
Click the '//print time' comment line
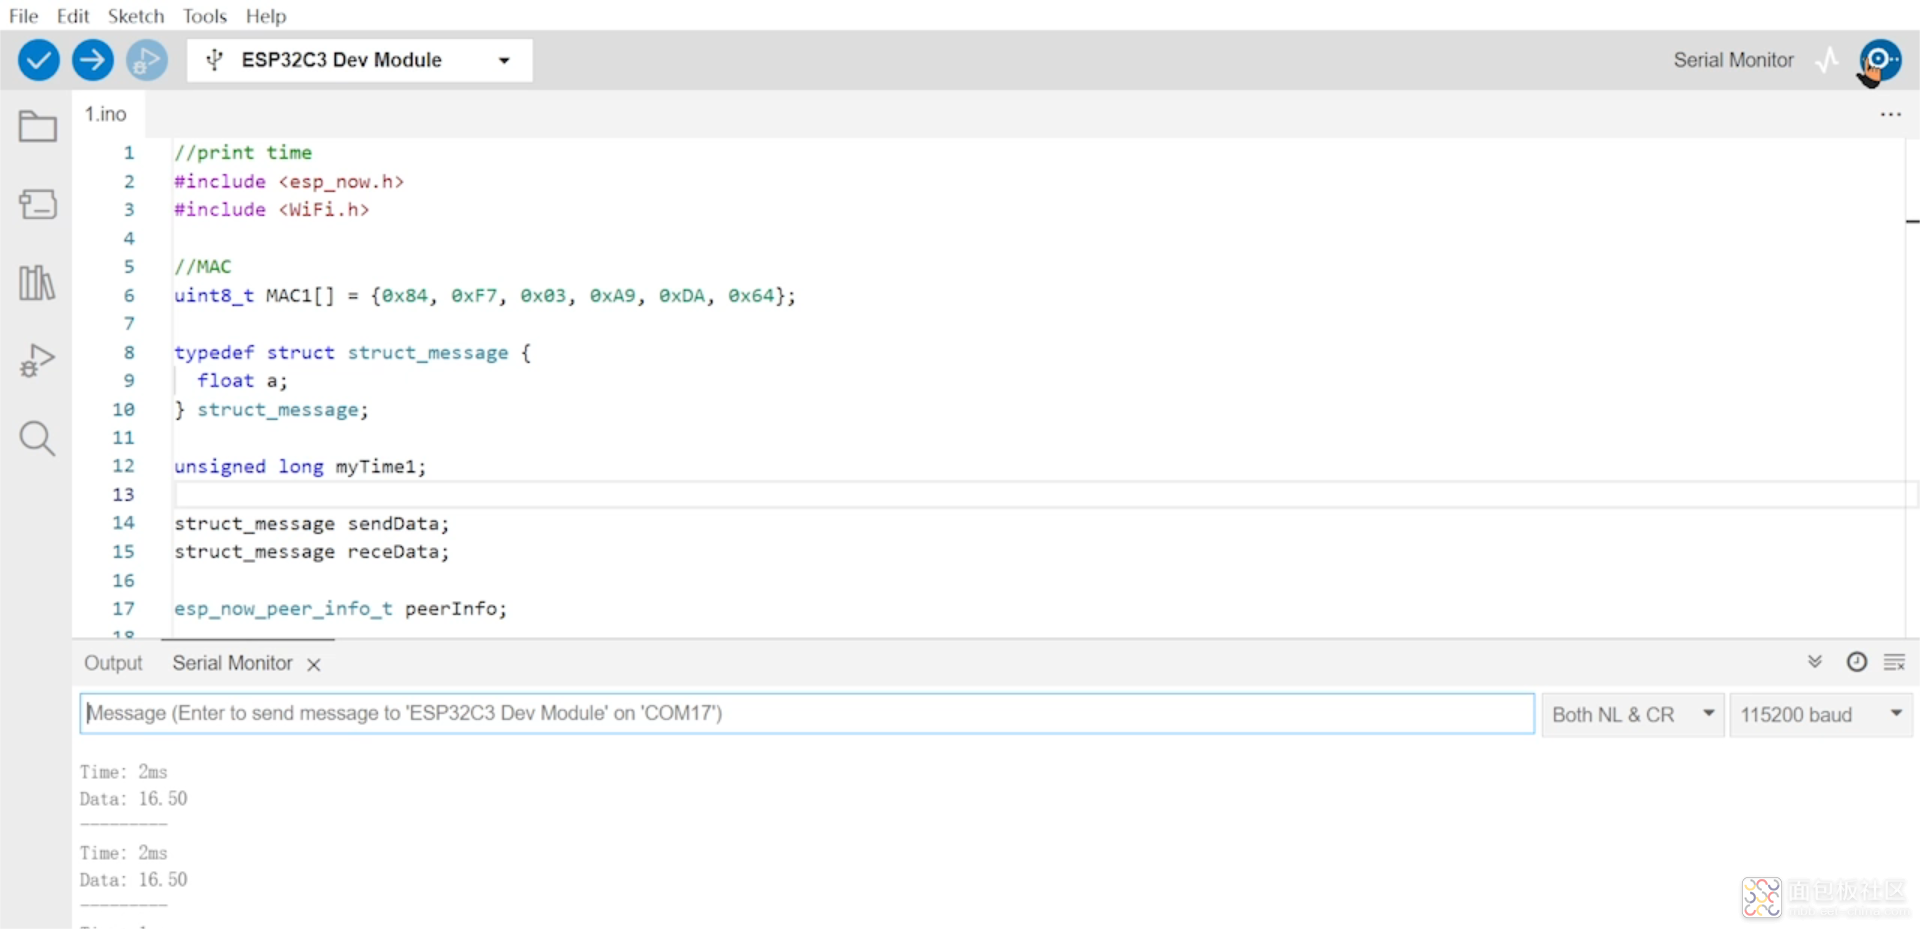[243, 153]
